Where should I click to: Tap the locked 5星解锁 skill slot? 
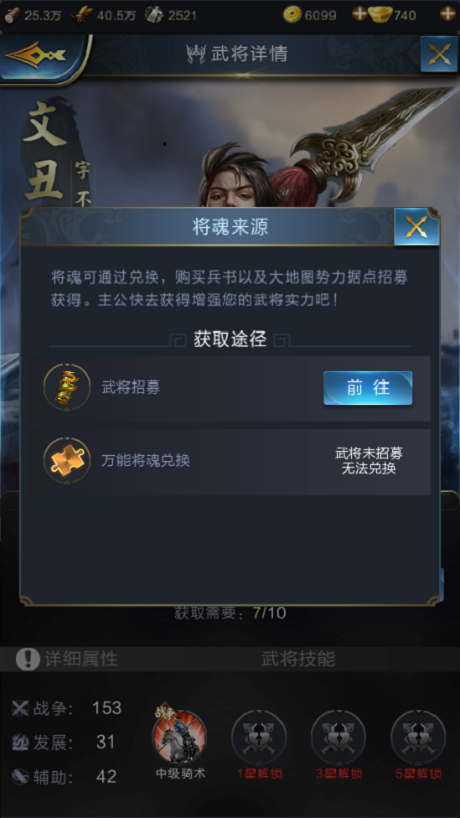pyautogui.click(x=418, y=738)
